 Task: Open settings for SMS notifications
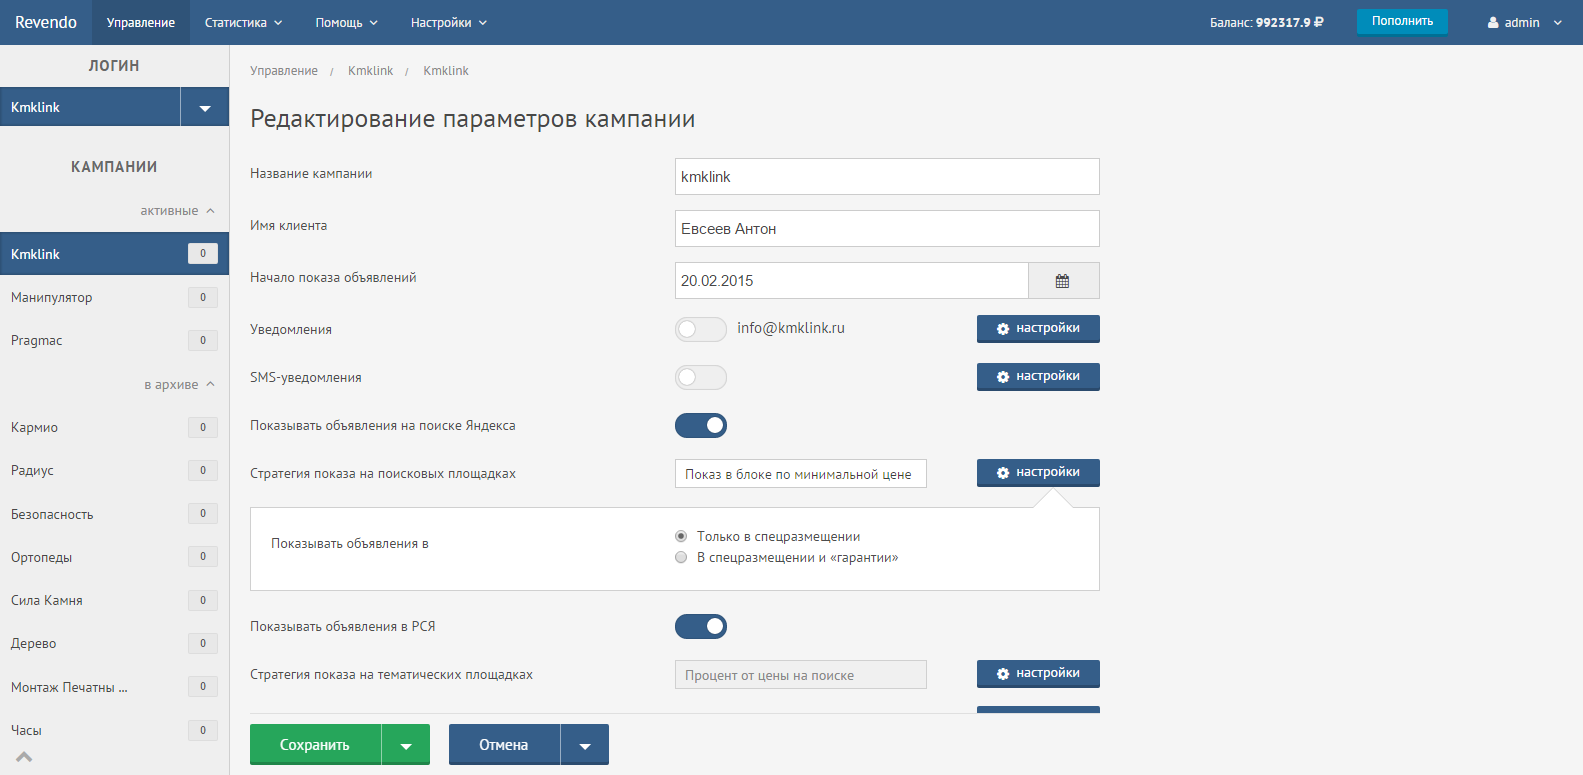click(1037, 377)
